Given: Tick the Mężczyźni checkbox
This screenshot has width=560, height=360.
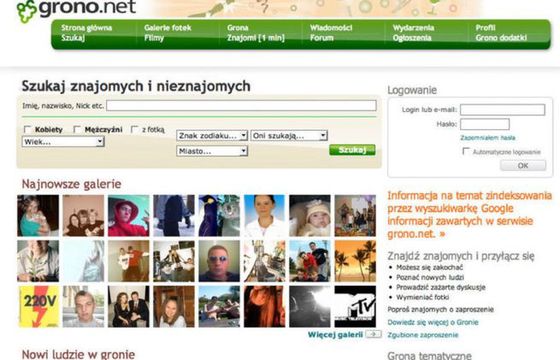Looking at the screenshot, I should (x=77, y=129).
